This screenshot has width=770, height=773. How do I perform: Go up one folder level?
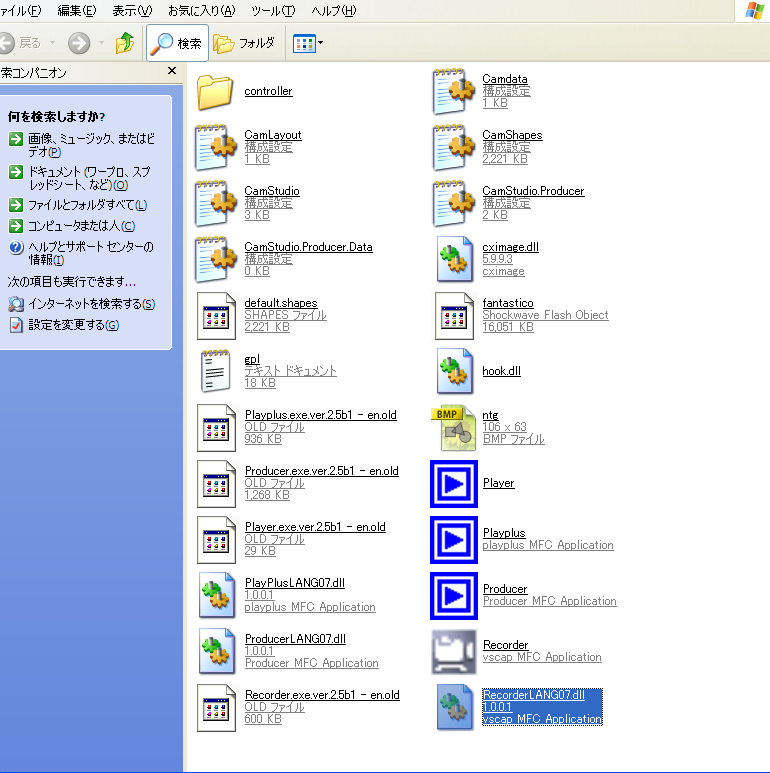click(125, 43)
